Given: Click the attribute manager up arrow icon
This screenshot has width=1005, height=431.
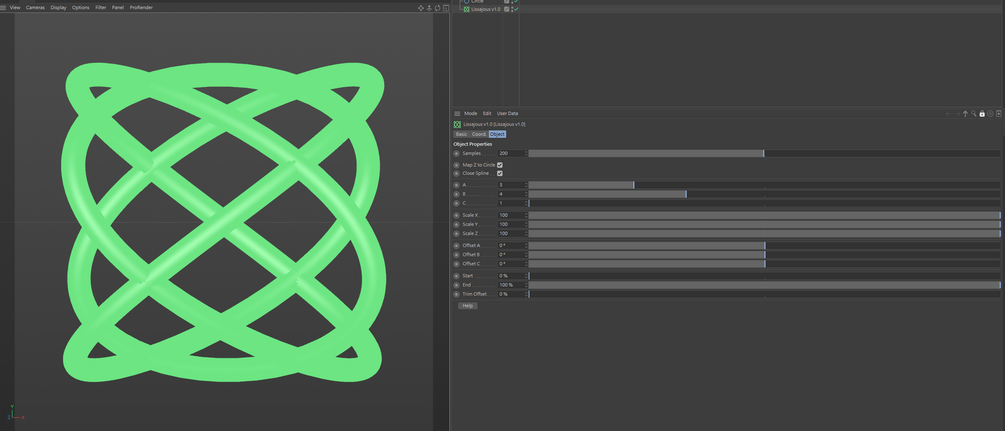Looking at the screenshot, I should click(x=965, y=114).
